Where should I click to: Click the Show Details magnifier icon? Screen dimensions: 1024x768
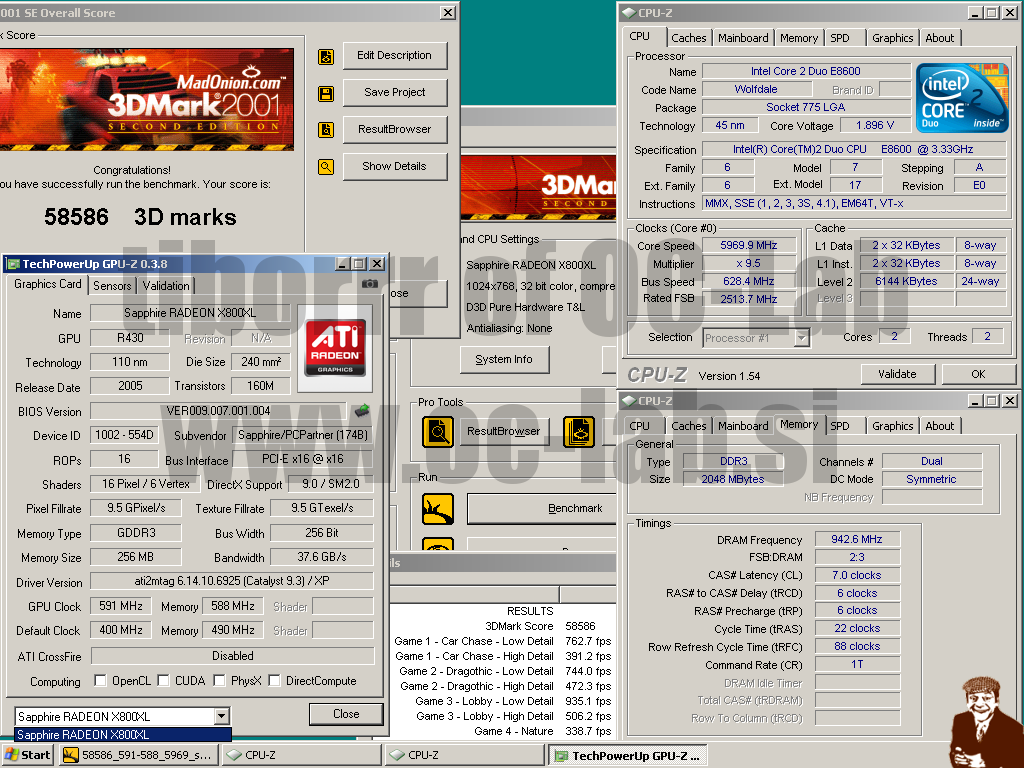[x=326, y=167]
